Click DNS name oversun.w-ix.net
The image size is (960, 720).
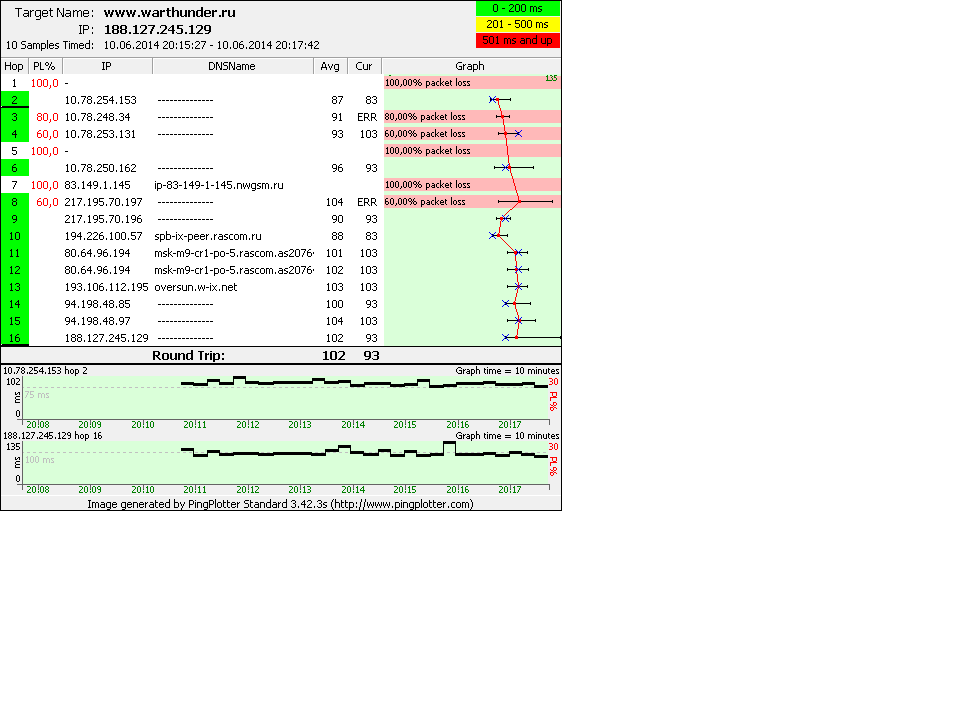(196, 287)
